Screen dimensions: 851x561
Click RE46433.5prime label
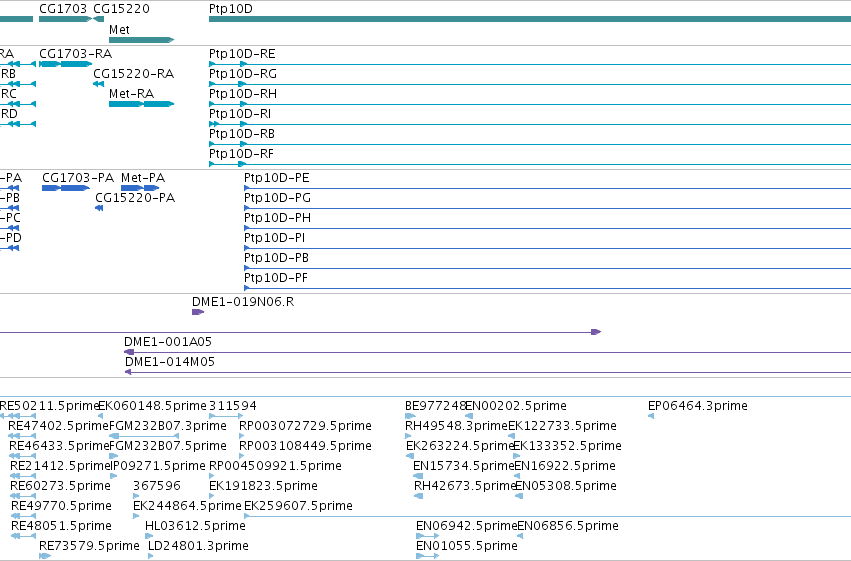60,446
